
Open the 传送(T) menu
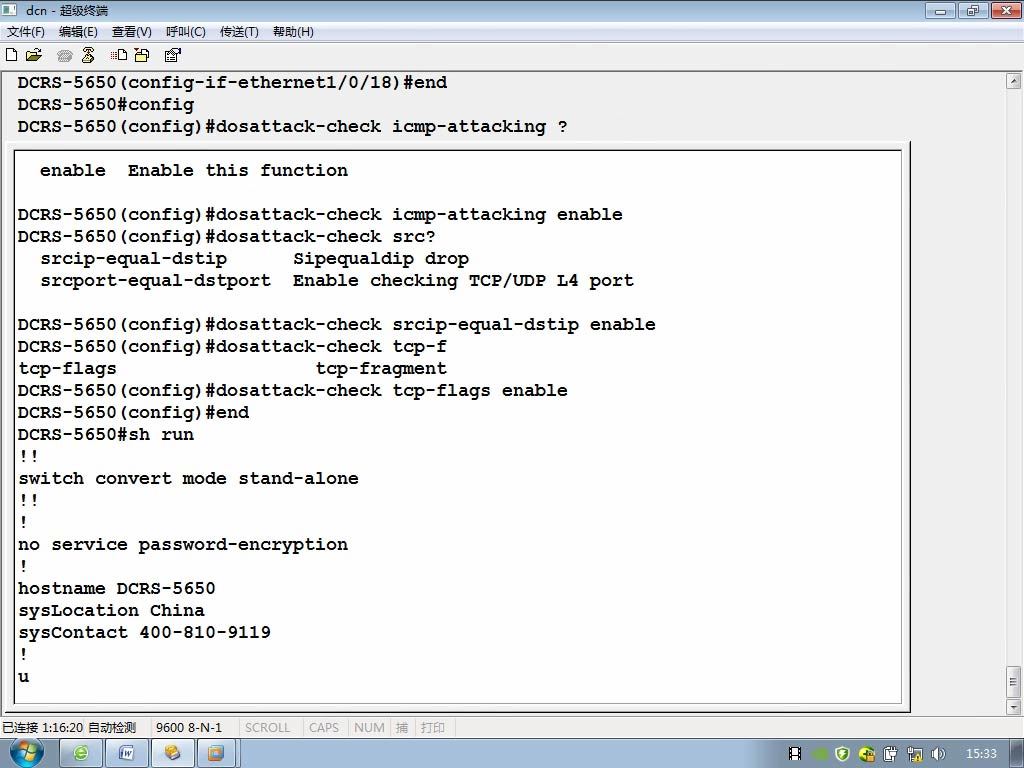pyautogui.click(x=239, y=31)
